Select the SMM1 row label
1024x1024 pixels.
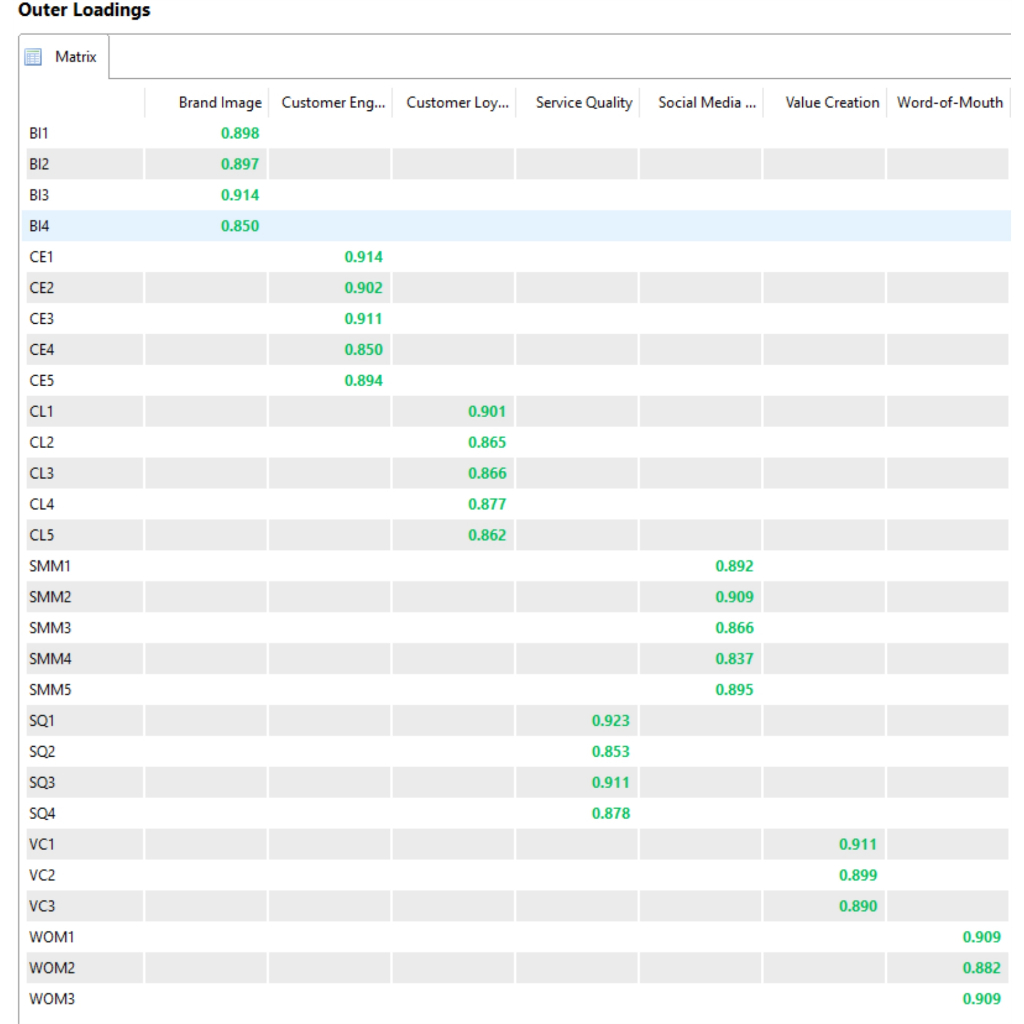coord(50,566)
